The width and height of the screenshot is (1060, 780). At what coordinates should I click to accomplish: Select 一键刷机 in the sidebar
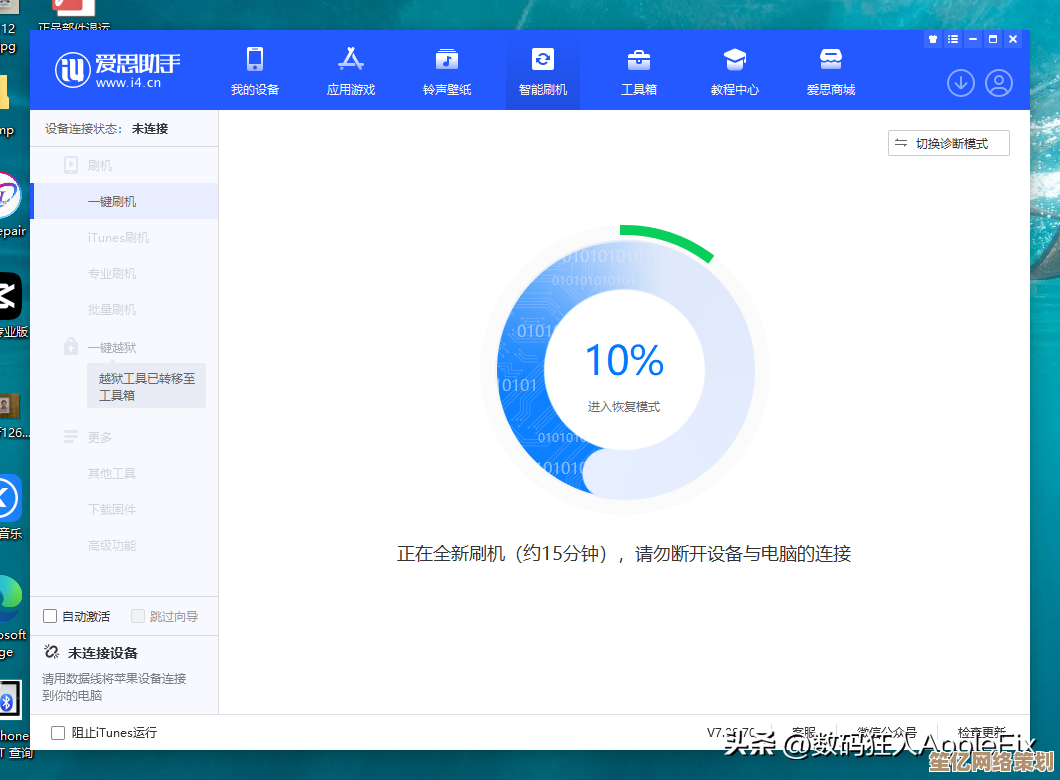(112, 201)
